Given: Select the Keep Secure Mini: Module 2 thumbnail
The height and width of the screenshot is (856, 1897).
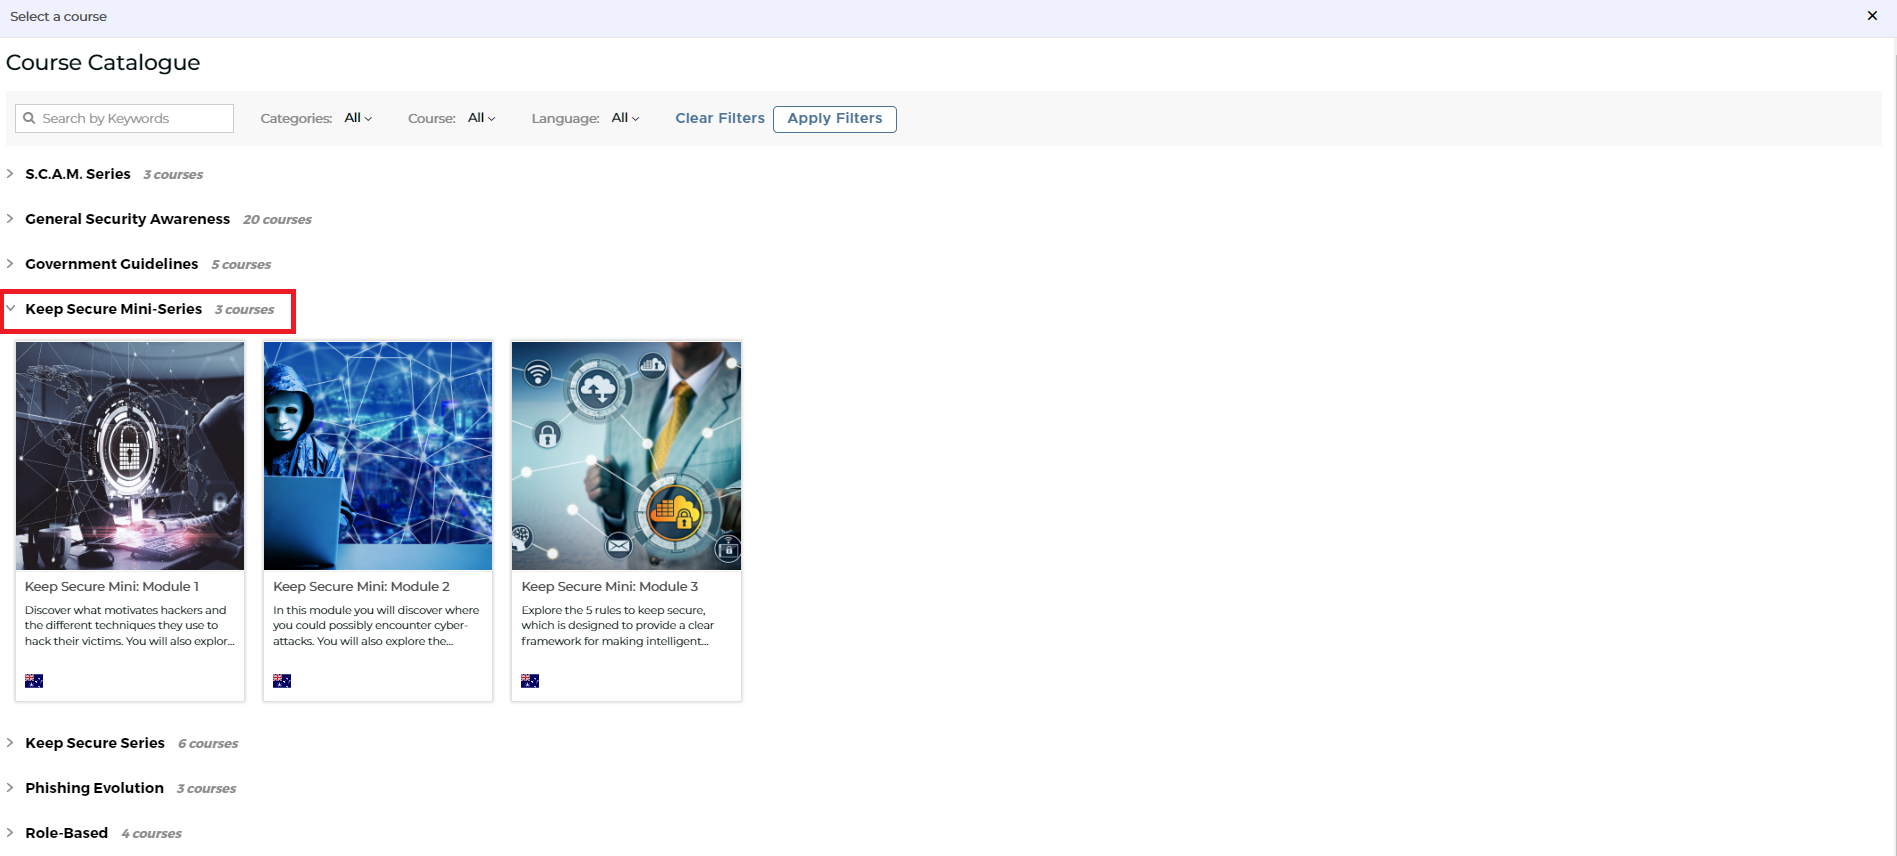Looking at the screenshot, I should 378,456.
